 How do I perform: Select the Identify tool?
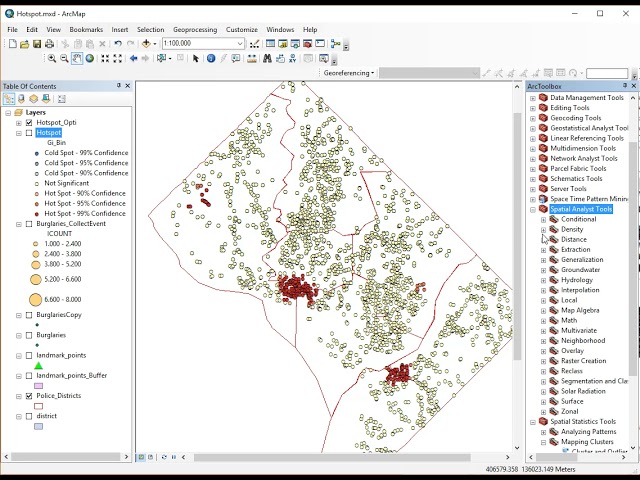(x=211, y=58)
